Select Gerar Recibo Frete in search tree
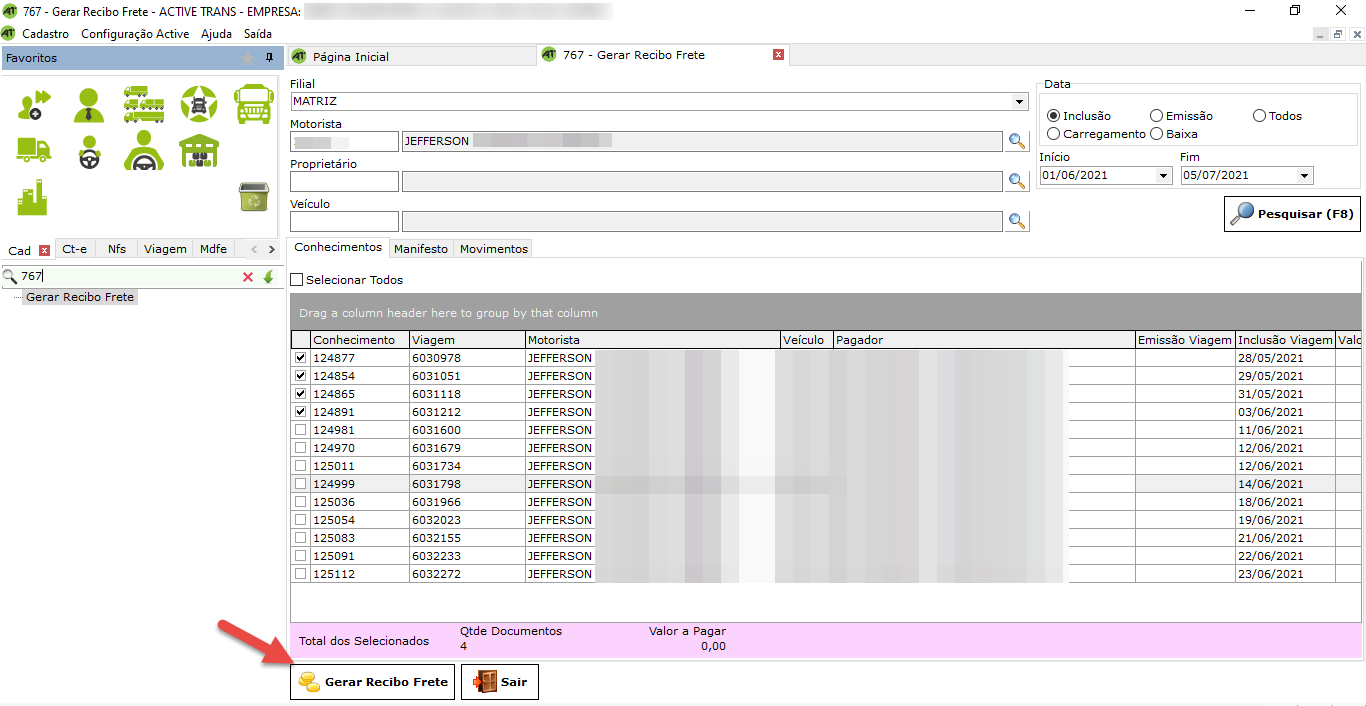Image resolution: width=1366 pixels, height=706 pixels. click(80, 297)
